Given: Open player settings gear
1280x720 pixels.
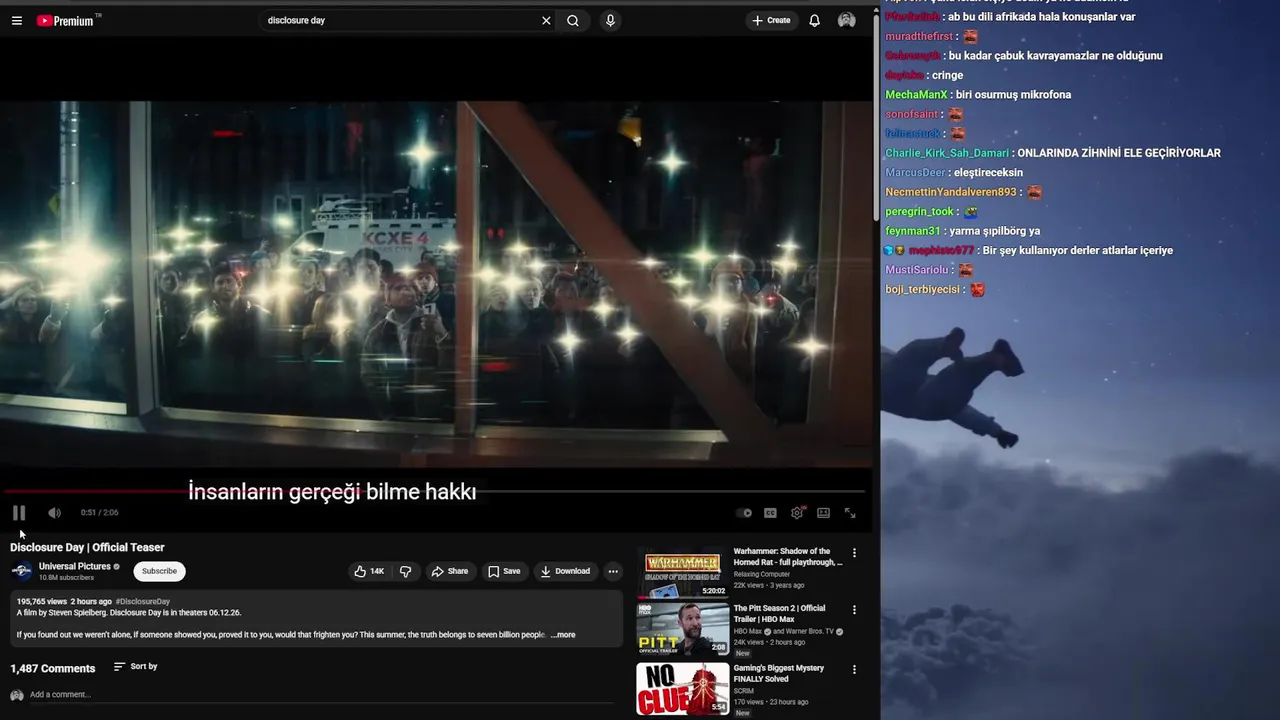Looking at the screenshot, I should [797, 513].
